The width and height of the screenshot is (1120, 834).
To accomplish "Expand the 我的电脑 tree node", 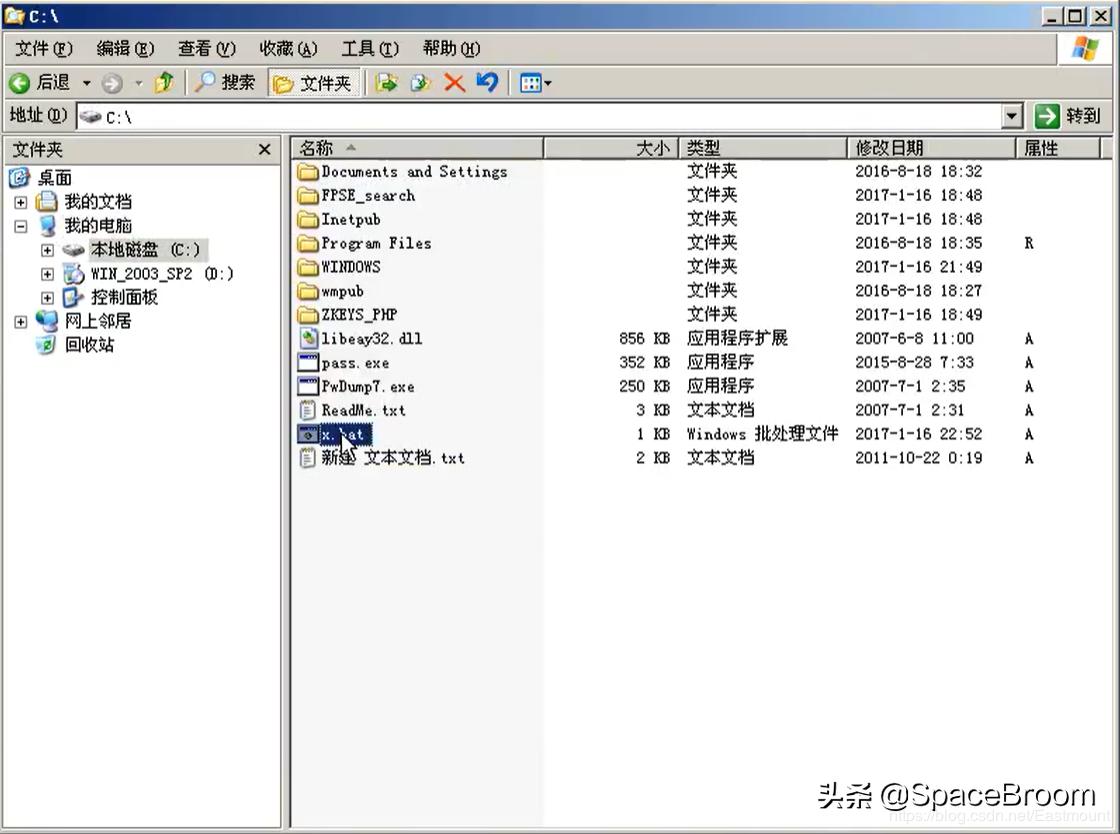I will tap(21, 225).
